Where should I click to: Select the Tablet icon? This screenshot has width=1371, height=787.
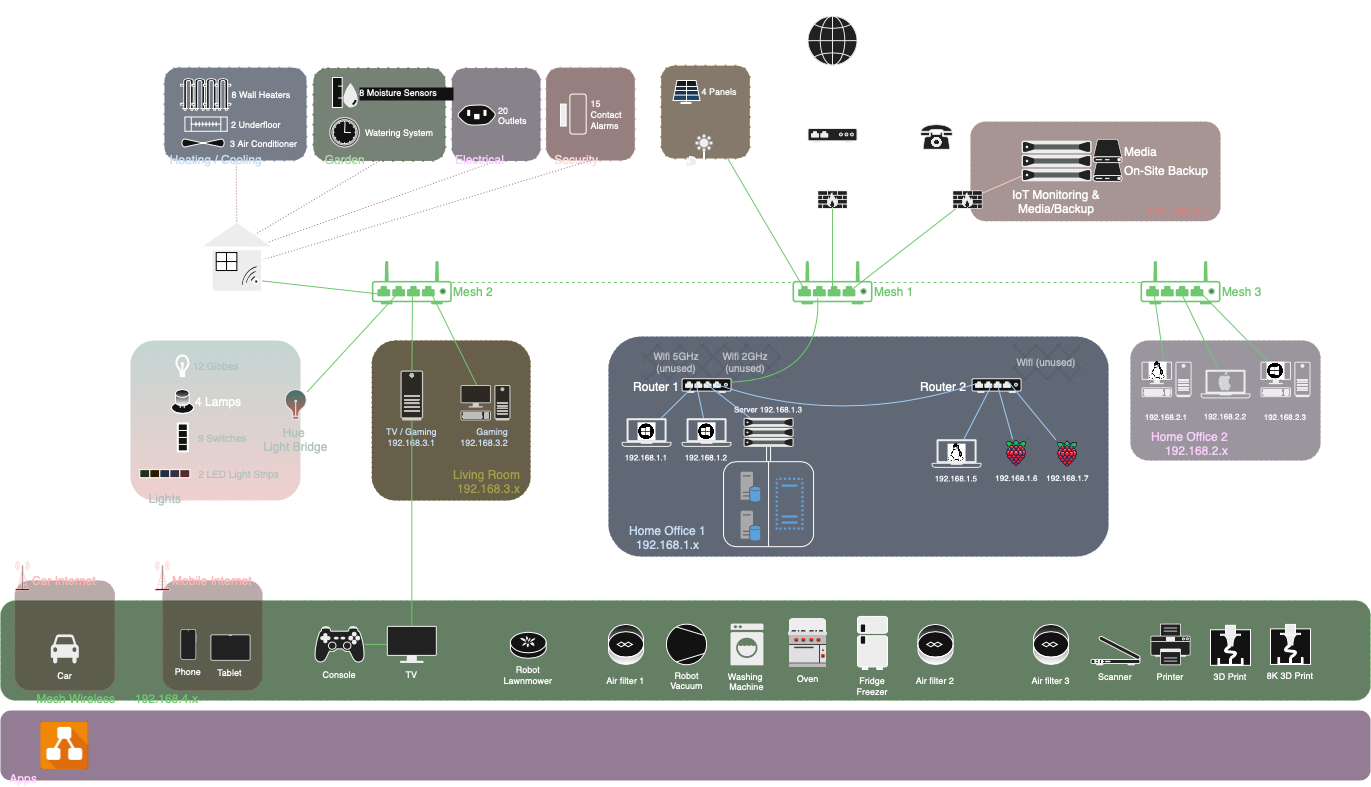coord(230,647)
